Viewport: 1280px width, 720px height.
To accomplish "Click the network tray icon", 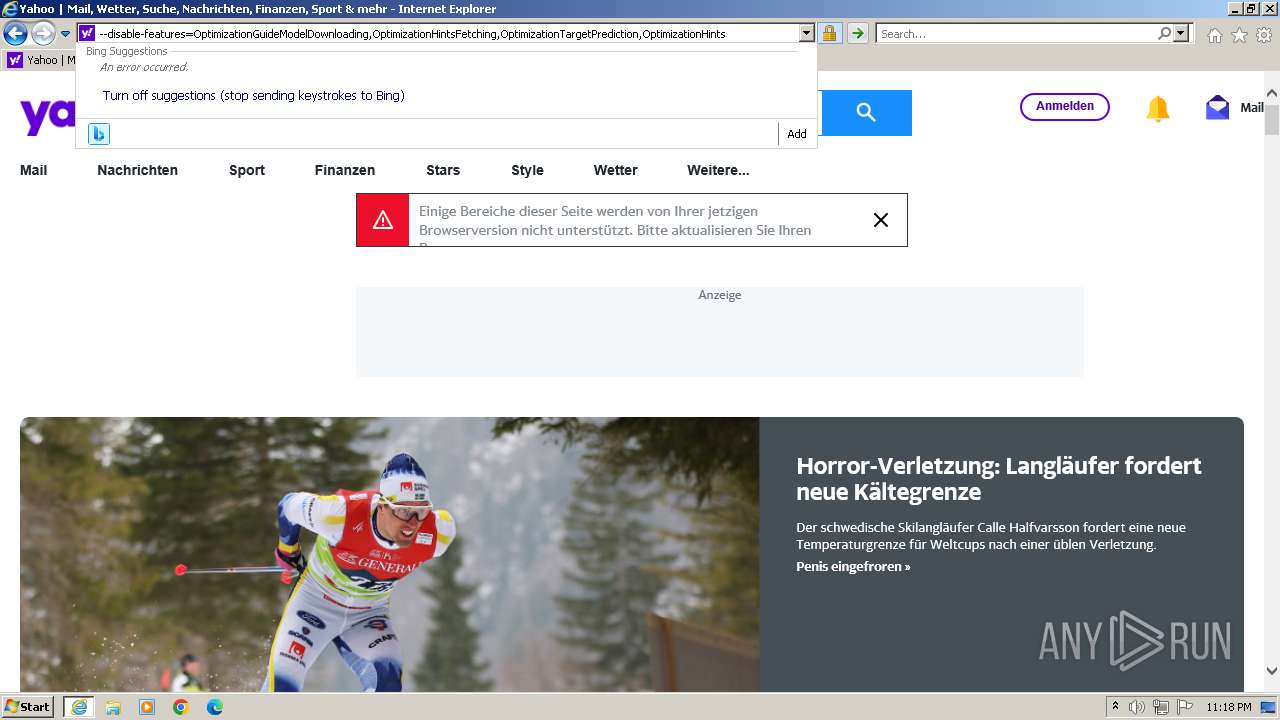I will click(x=1161, y=707).
